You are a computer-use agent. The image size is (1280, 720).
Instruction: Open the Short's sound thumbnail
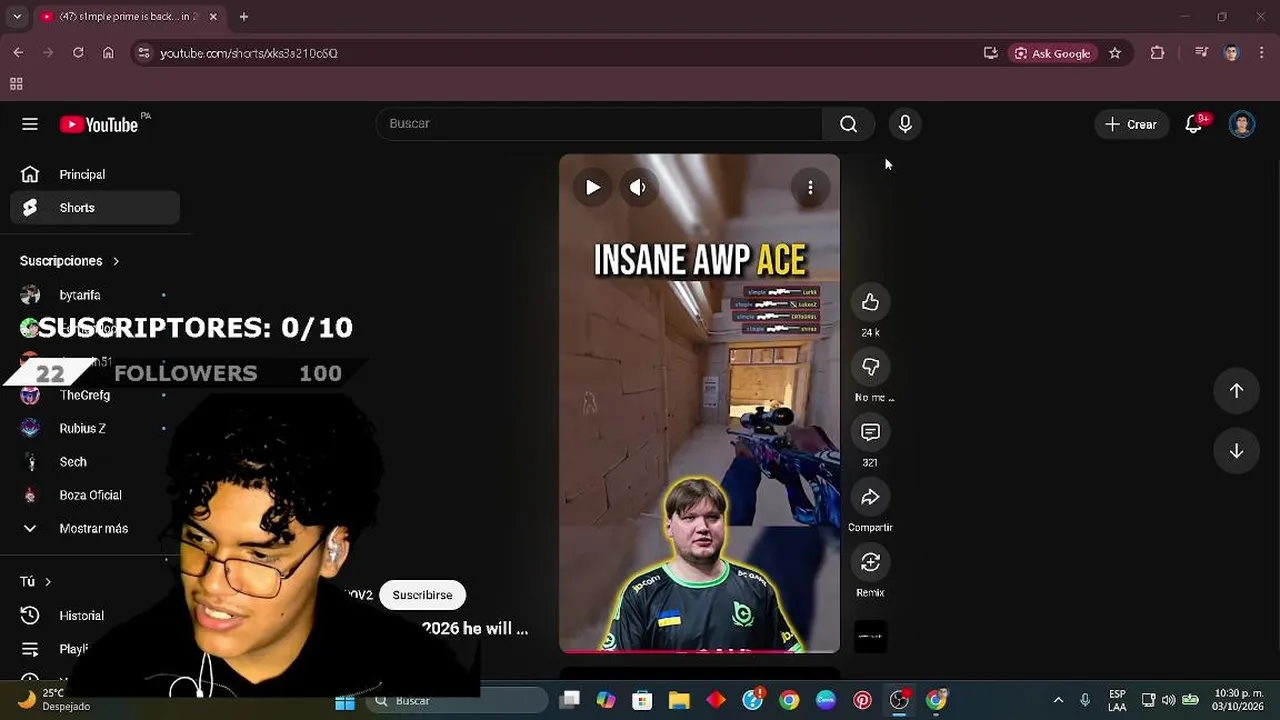(x=870, y=636)
